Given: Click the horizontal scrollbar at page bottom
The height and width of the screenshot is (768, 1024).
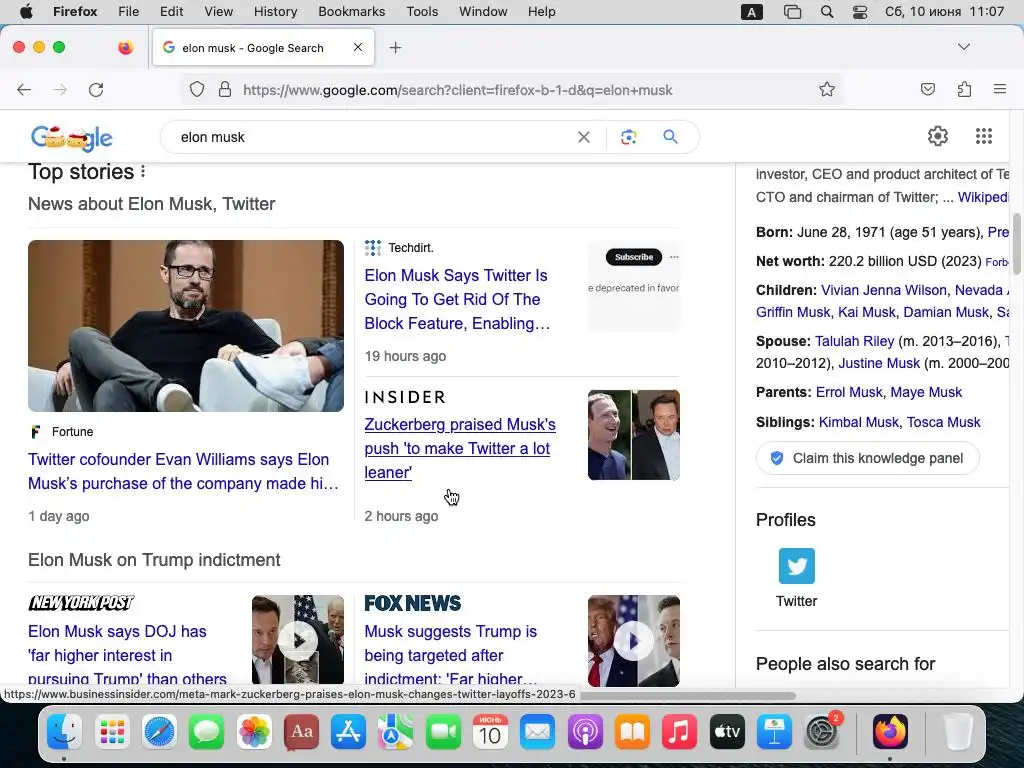Looking at the screenshot, I should 687,696.
